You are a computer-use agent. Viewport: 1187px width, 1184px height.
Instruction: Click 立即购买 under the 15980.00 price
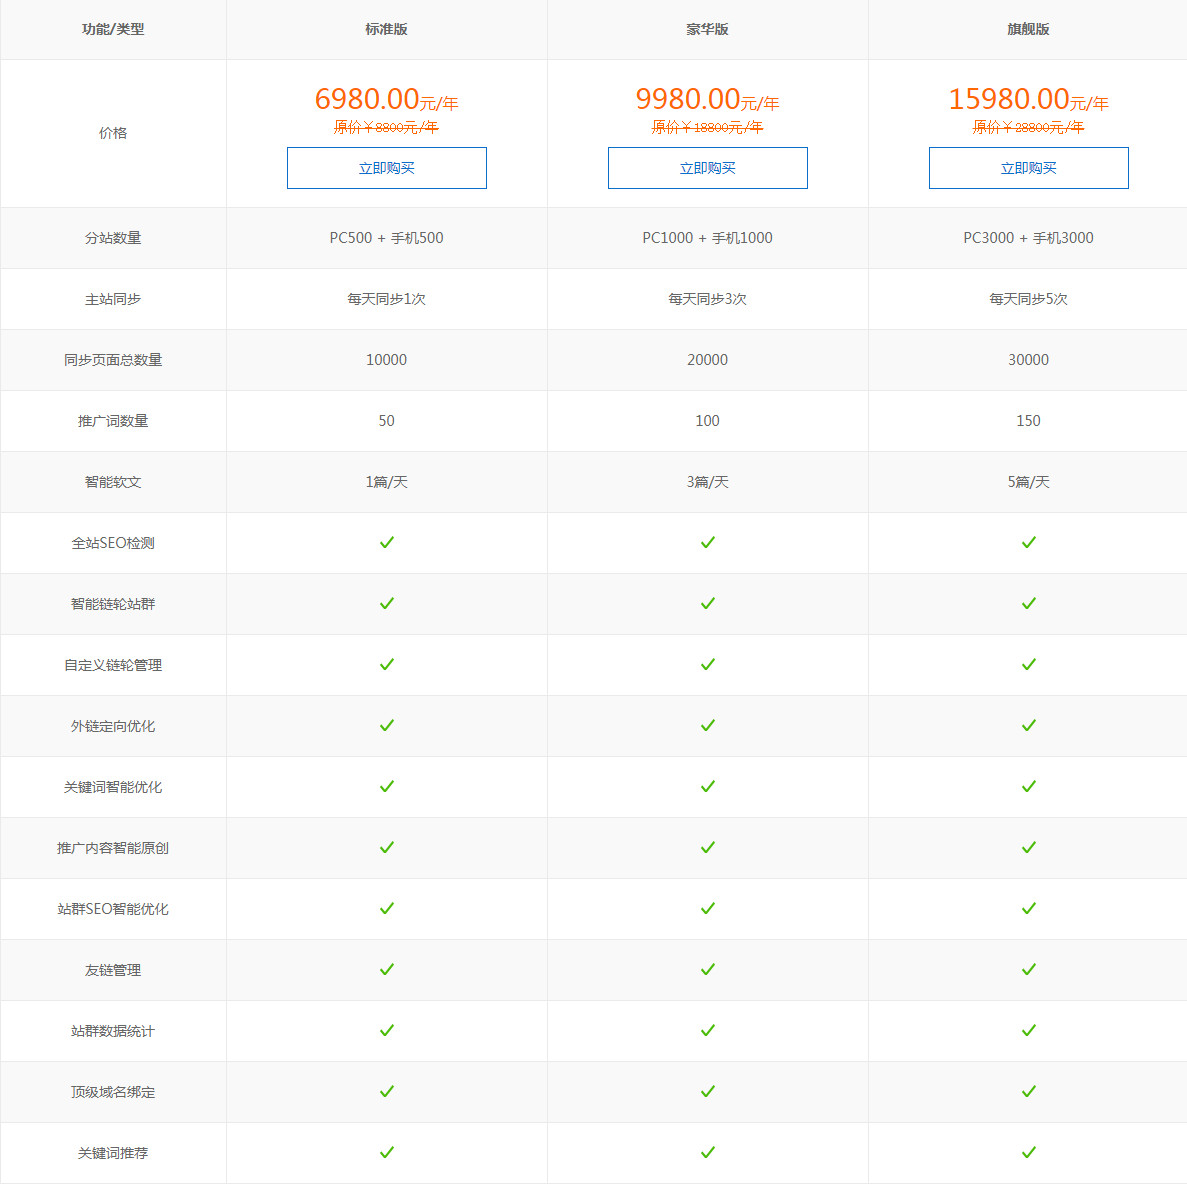click(x=1028, y=168)
